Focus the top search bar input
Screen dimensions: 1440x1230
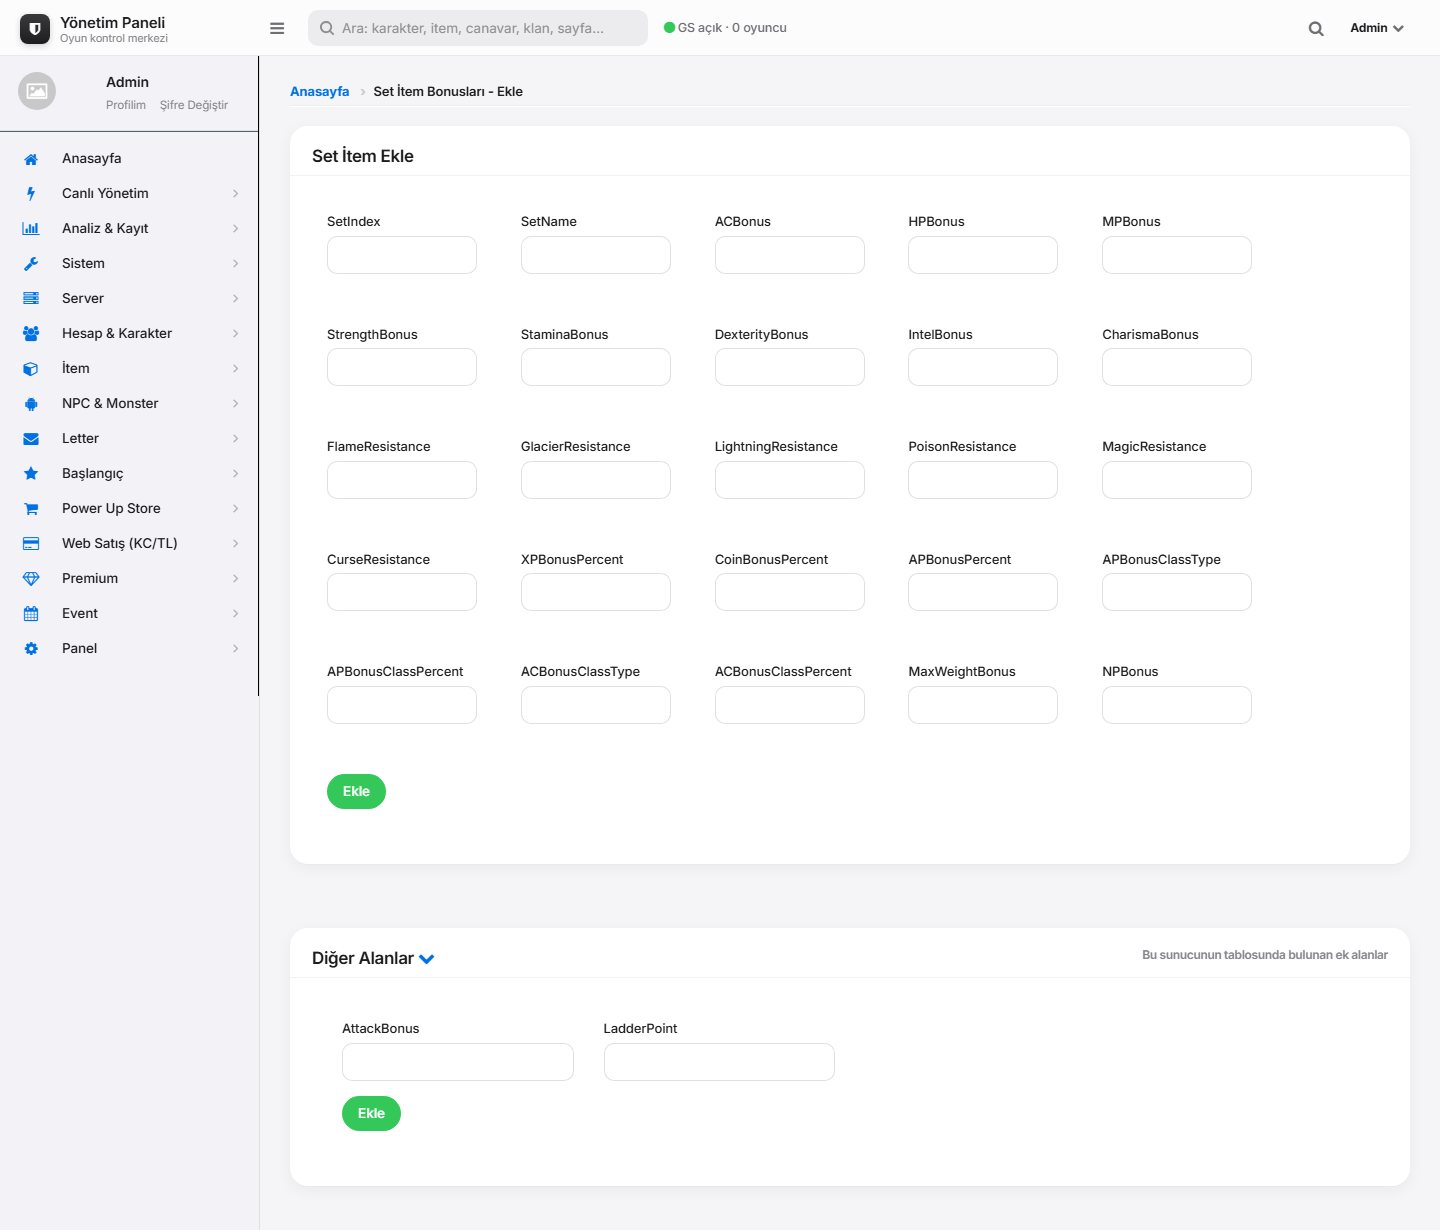click(x=478, y=28)
